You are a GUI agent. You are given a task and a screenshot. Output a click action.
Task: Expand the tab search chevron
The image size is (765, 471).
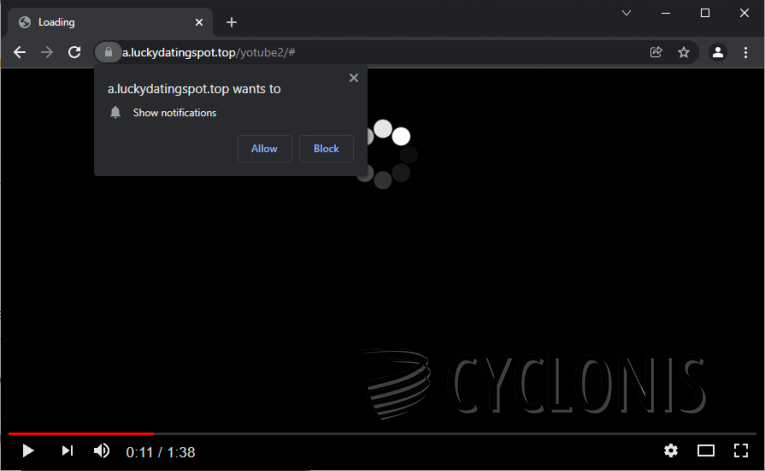click(x=627, y=13)
